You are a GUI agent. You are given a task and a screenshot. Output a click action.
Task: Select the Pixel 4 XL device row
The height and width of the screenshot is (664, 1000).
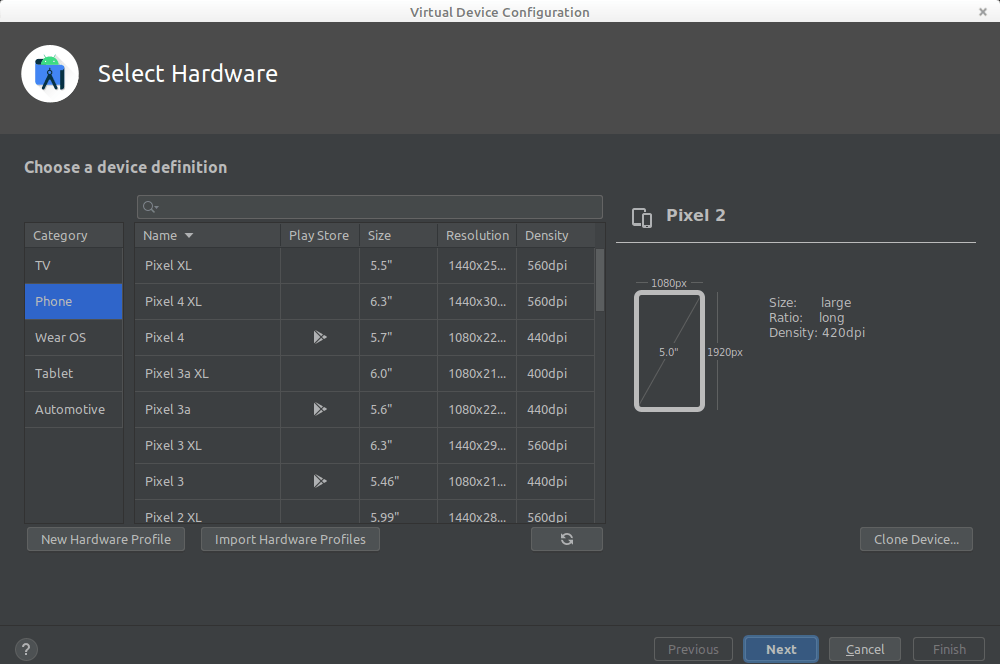pyautogui.click(x=365, y=301)
